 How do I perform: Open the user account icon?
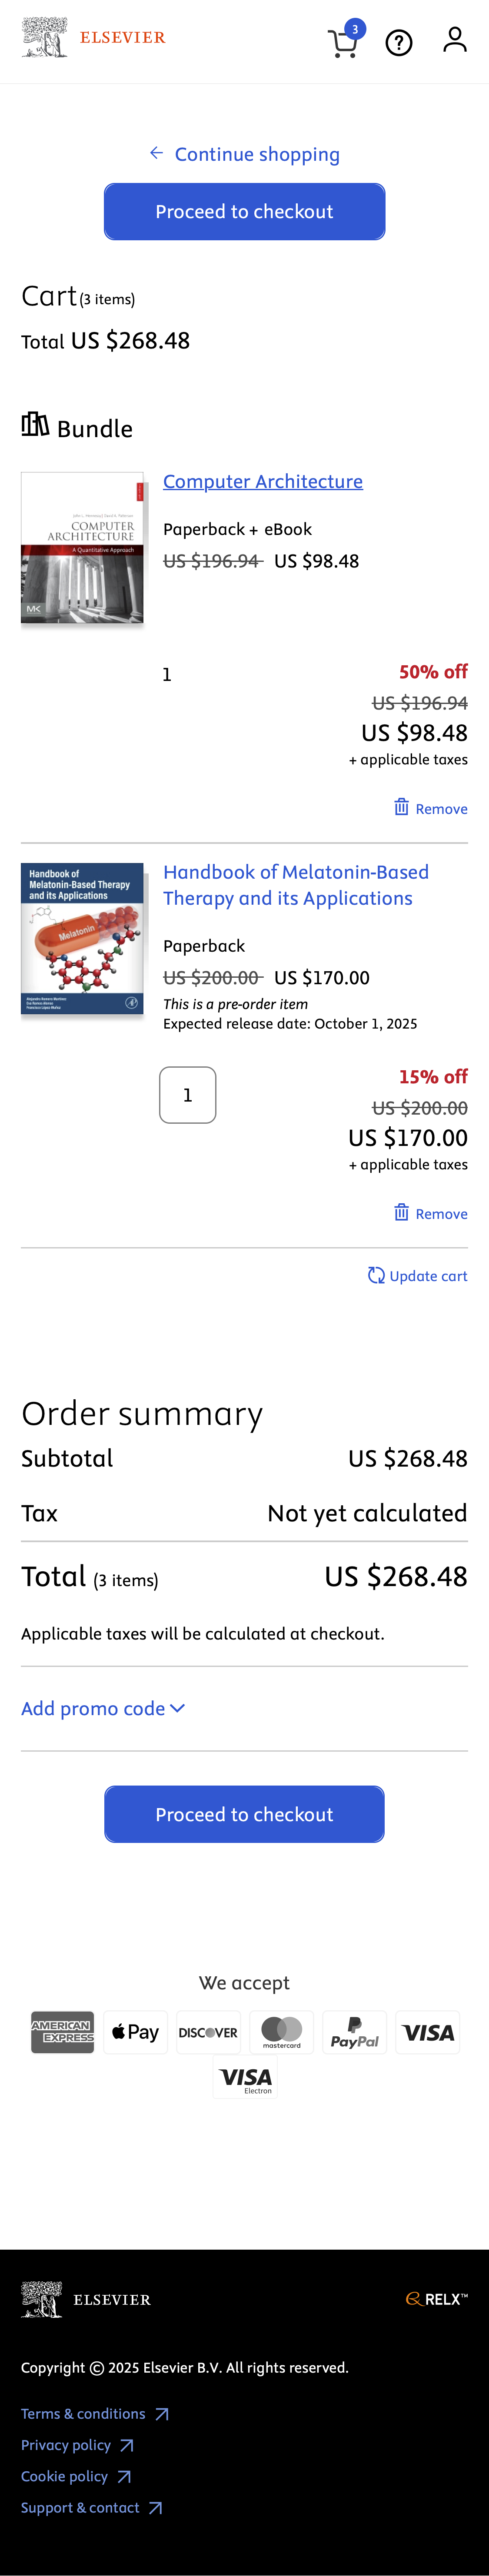click(455, 40)
